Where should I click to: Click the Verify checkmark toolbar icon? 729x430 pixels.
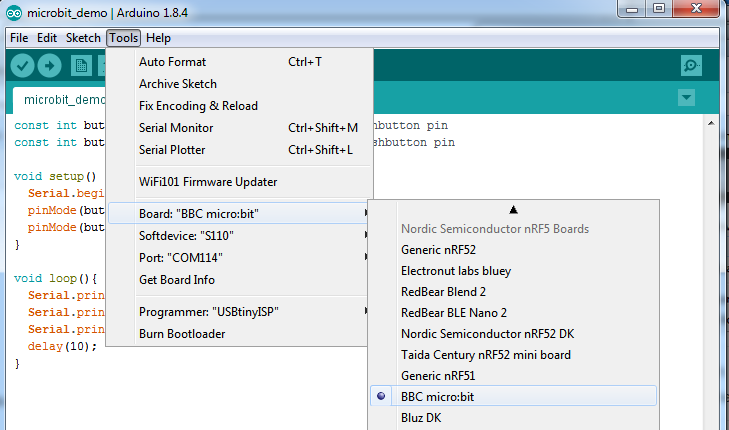tap(22, 66)
